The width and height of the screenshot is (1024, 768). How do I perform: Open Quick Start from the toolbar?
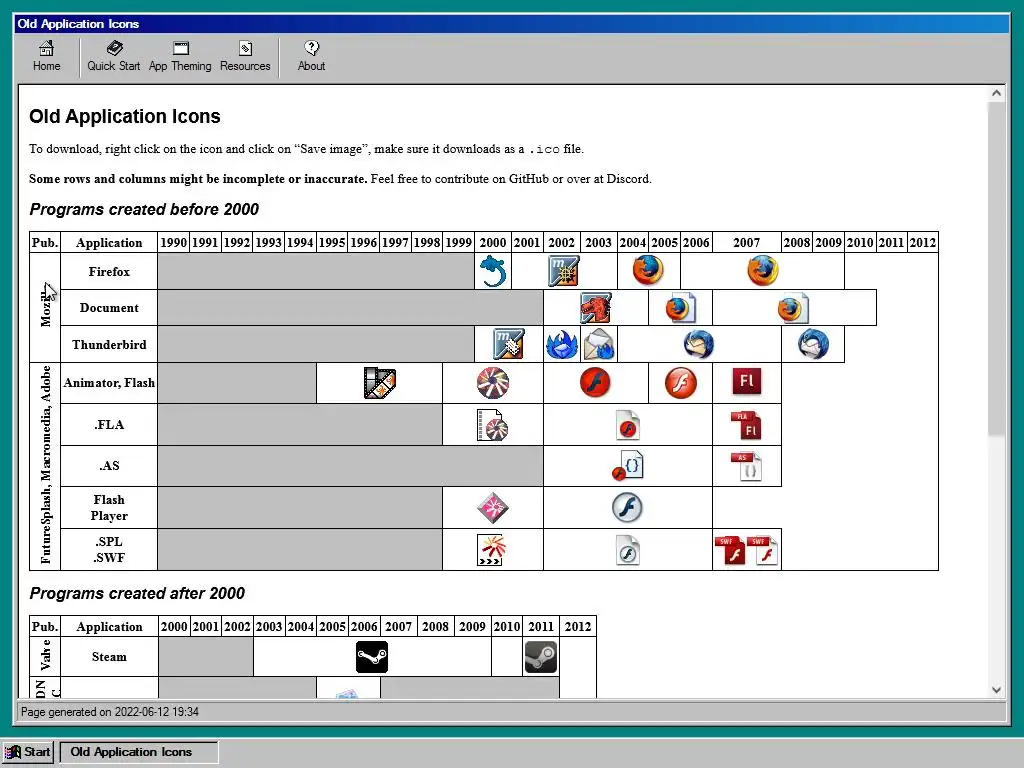[x=114, y=56]
